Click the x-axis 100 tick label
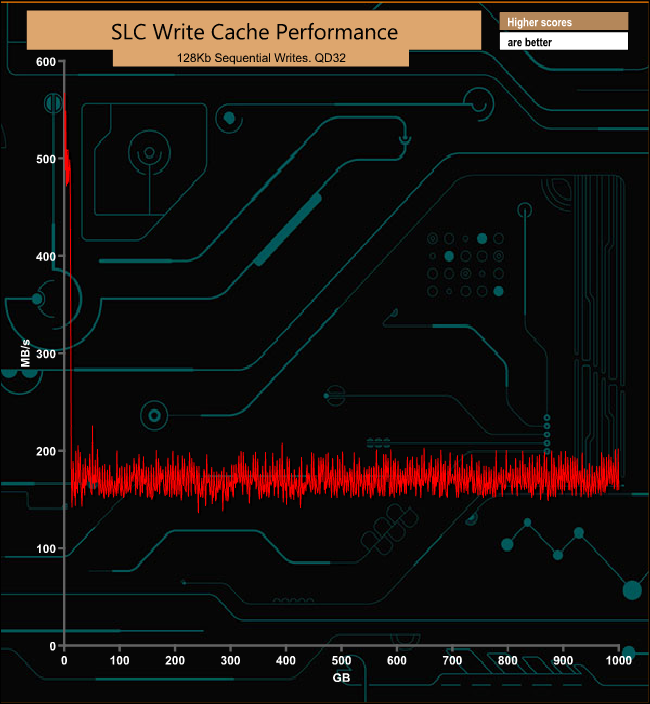This screenshot has height=704, width=650. tap(119, 660)
